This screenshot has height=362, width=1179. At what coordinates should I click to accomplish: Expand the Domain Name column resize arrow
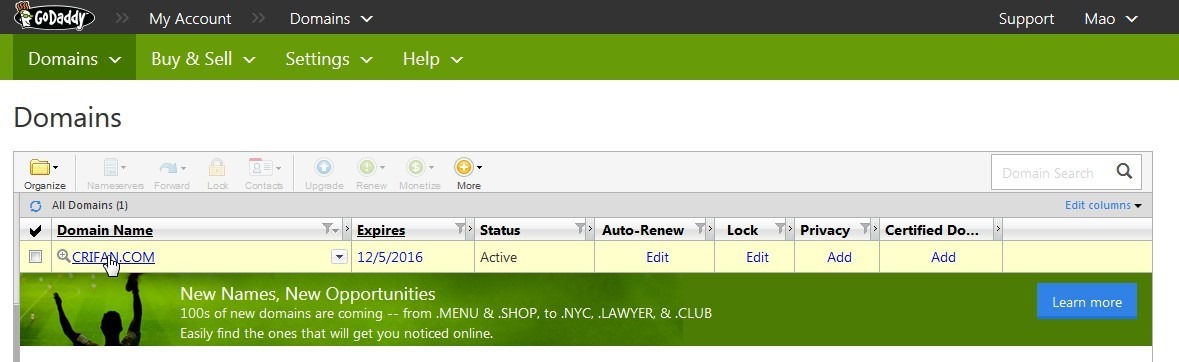(347, 229)
